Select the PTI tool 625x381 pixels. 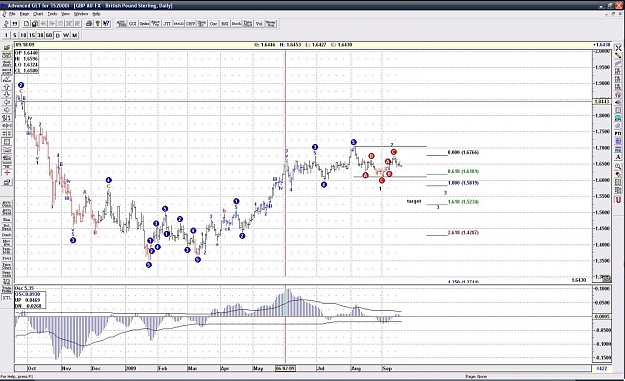point(618,134)
